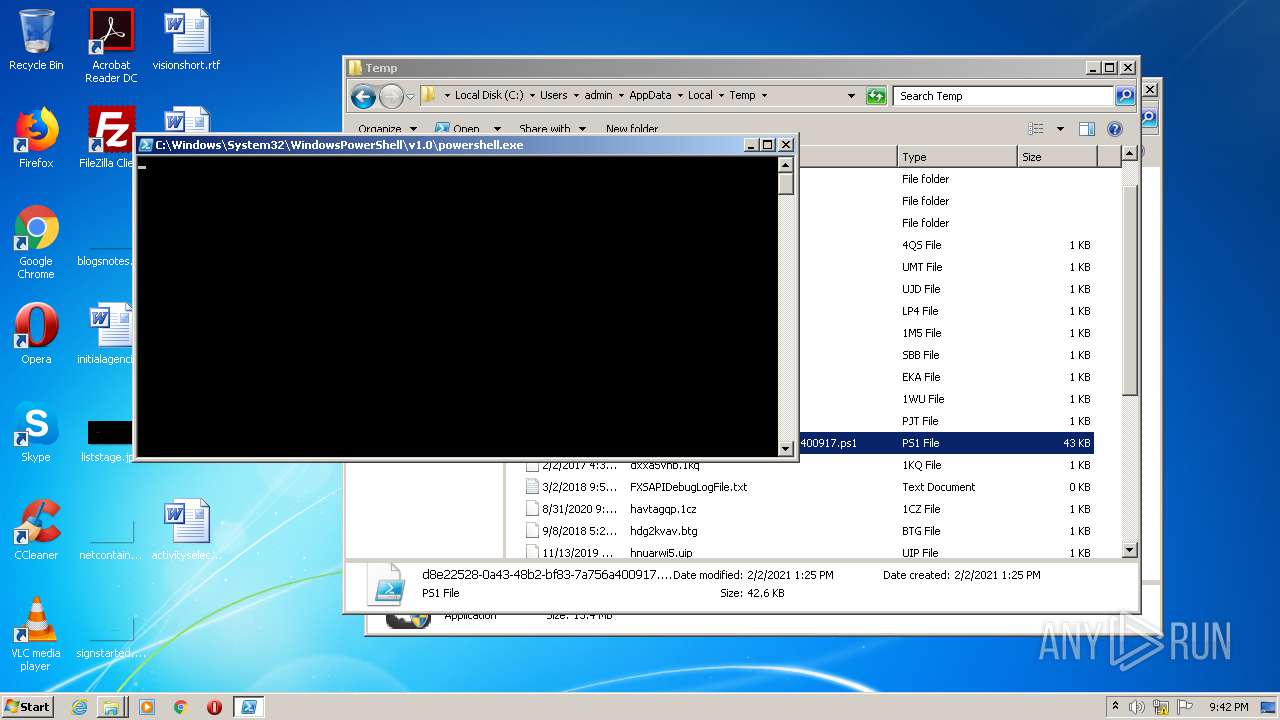1280x720 pixels.
Task: Open visionshort.rtf document on desktop
Action: (186, 40)
